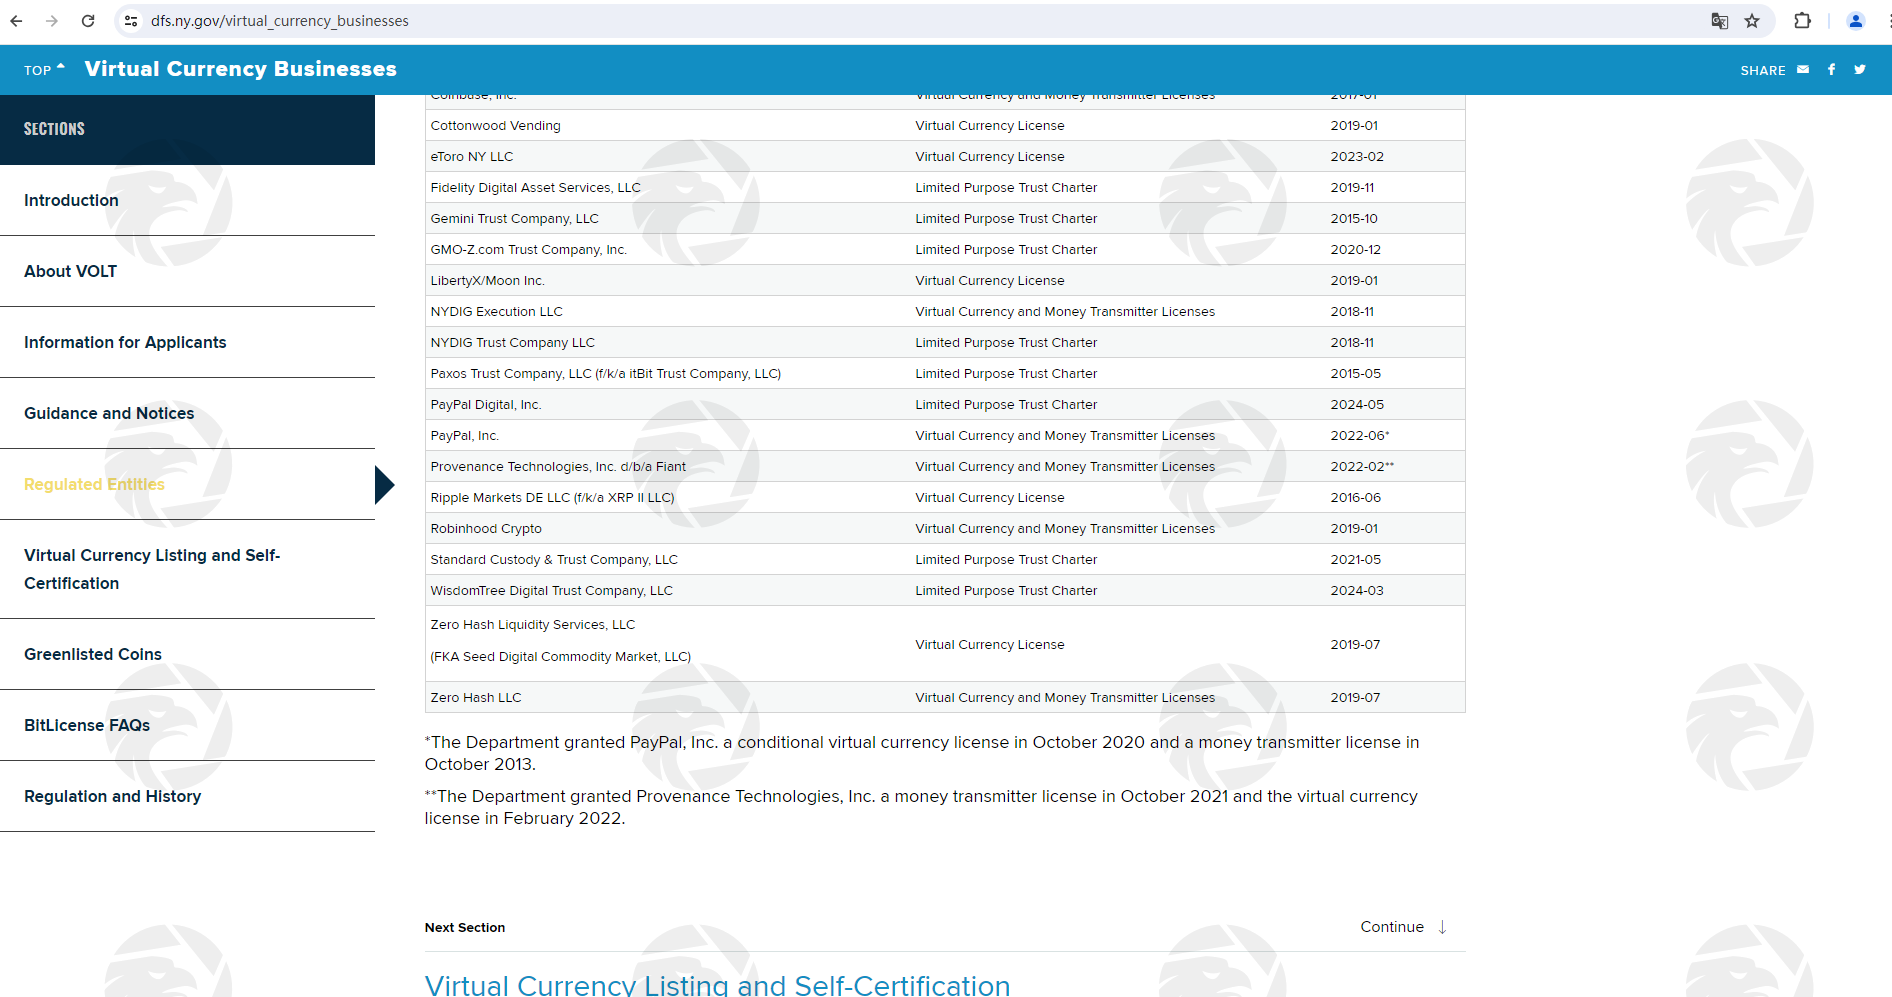Viewport: 1892px width, 997px height.
Task: Click PayPal, Inc. entry
Action: pyautogui.click(x=464, y=436)
